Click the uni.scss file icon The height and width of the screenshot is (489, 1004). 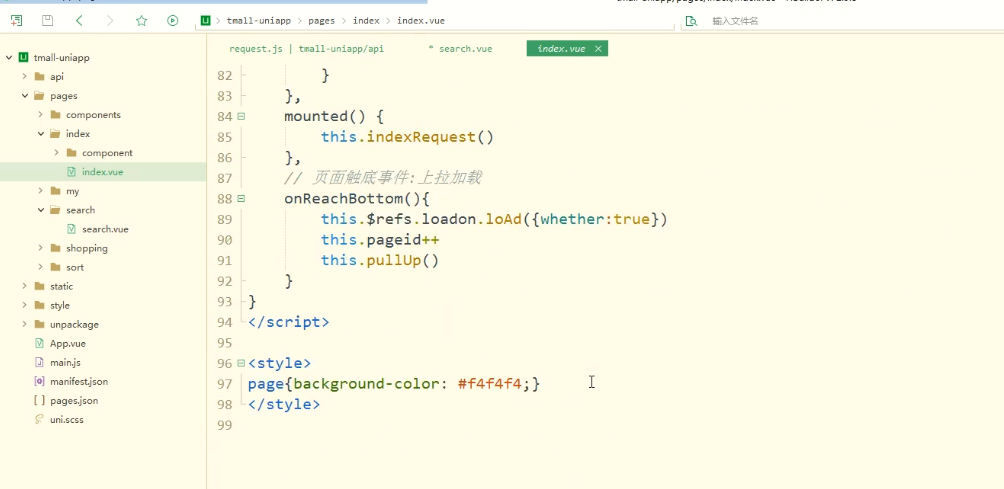[x=39, y=420]
